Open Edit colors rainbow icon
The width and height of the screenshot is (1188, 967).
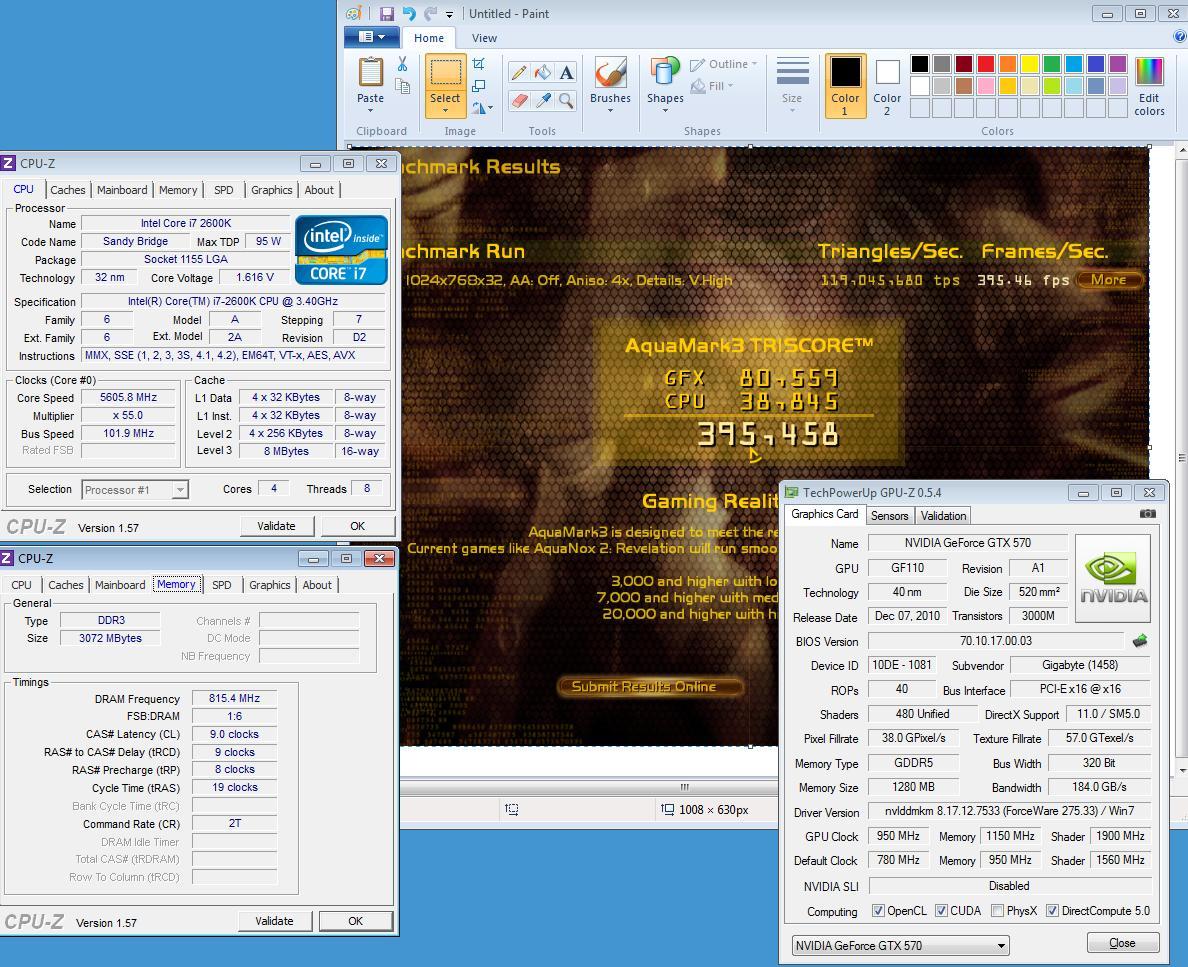tap(1149, 73)
